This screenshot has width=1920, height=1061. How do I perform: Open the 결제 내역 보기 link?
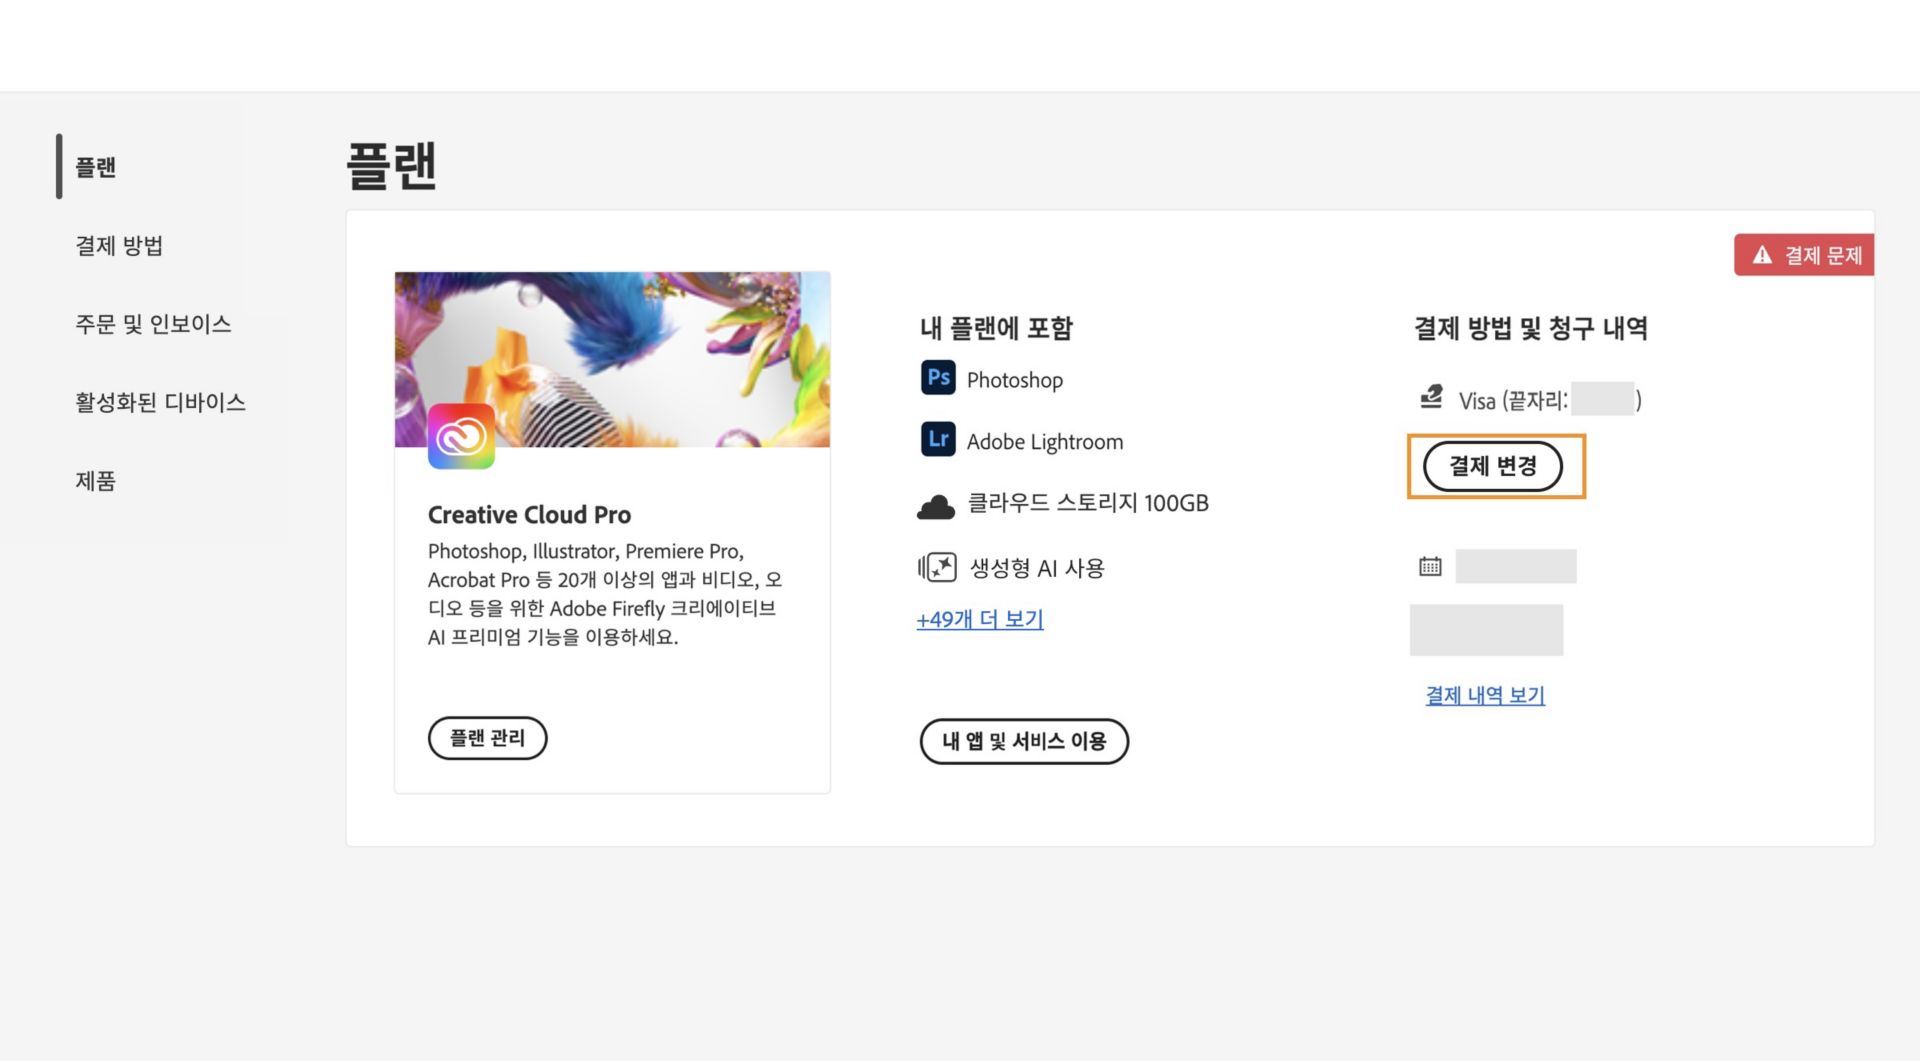(1483, 694)
